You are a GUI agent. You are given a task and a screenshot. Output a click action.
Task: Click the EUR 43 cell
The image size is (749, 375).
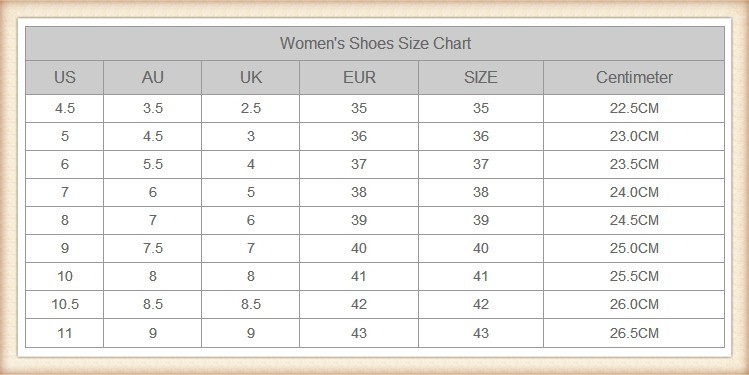point(359,333)
